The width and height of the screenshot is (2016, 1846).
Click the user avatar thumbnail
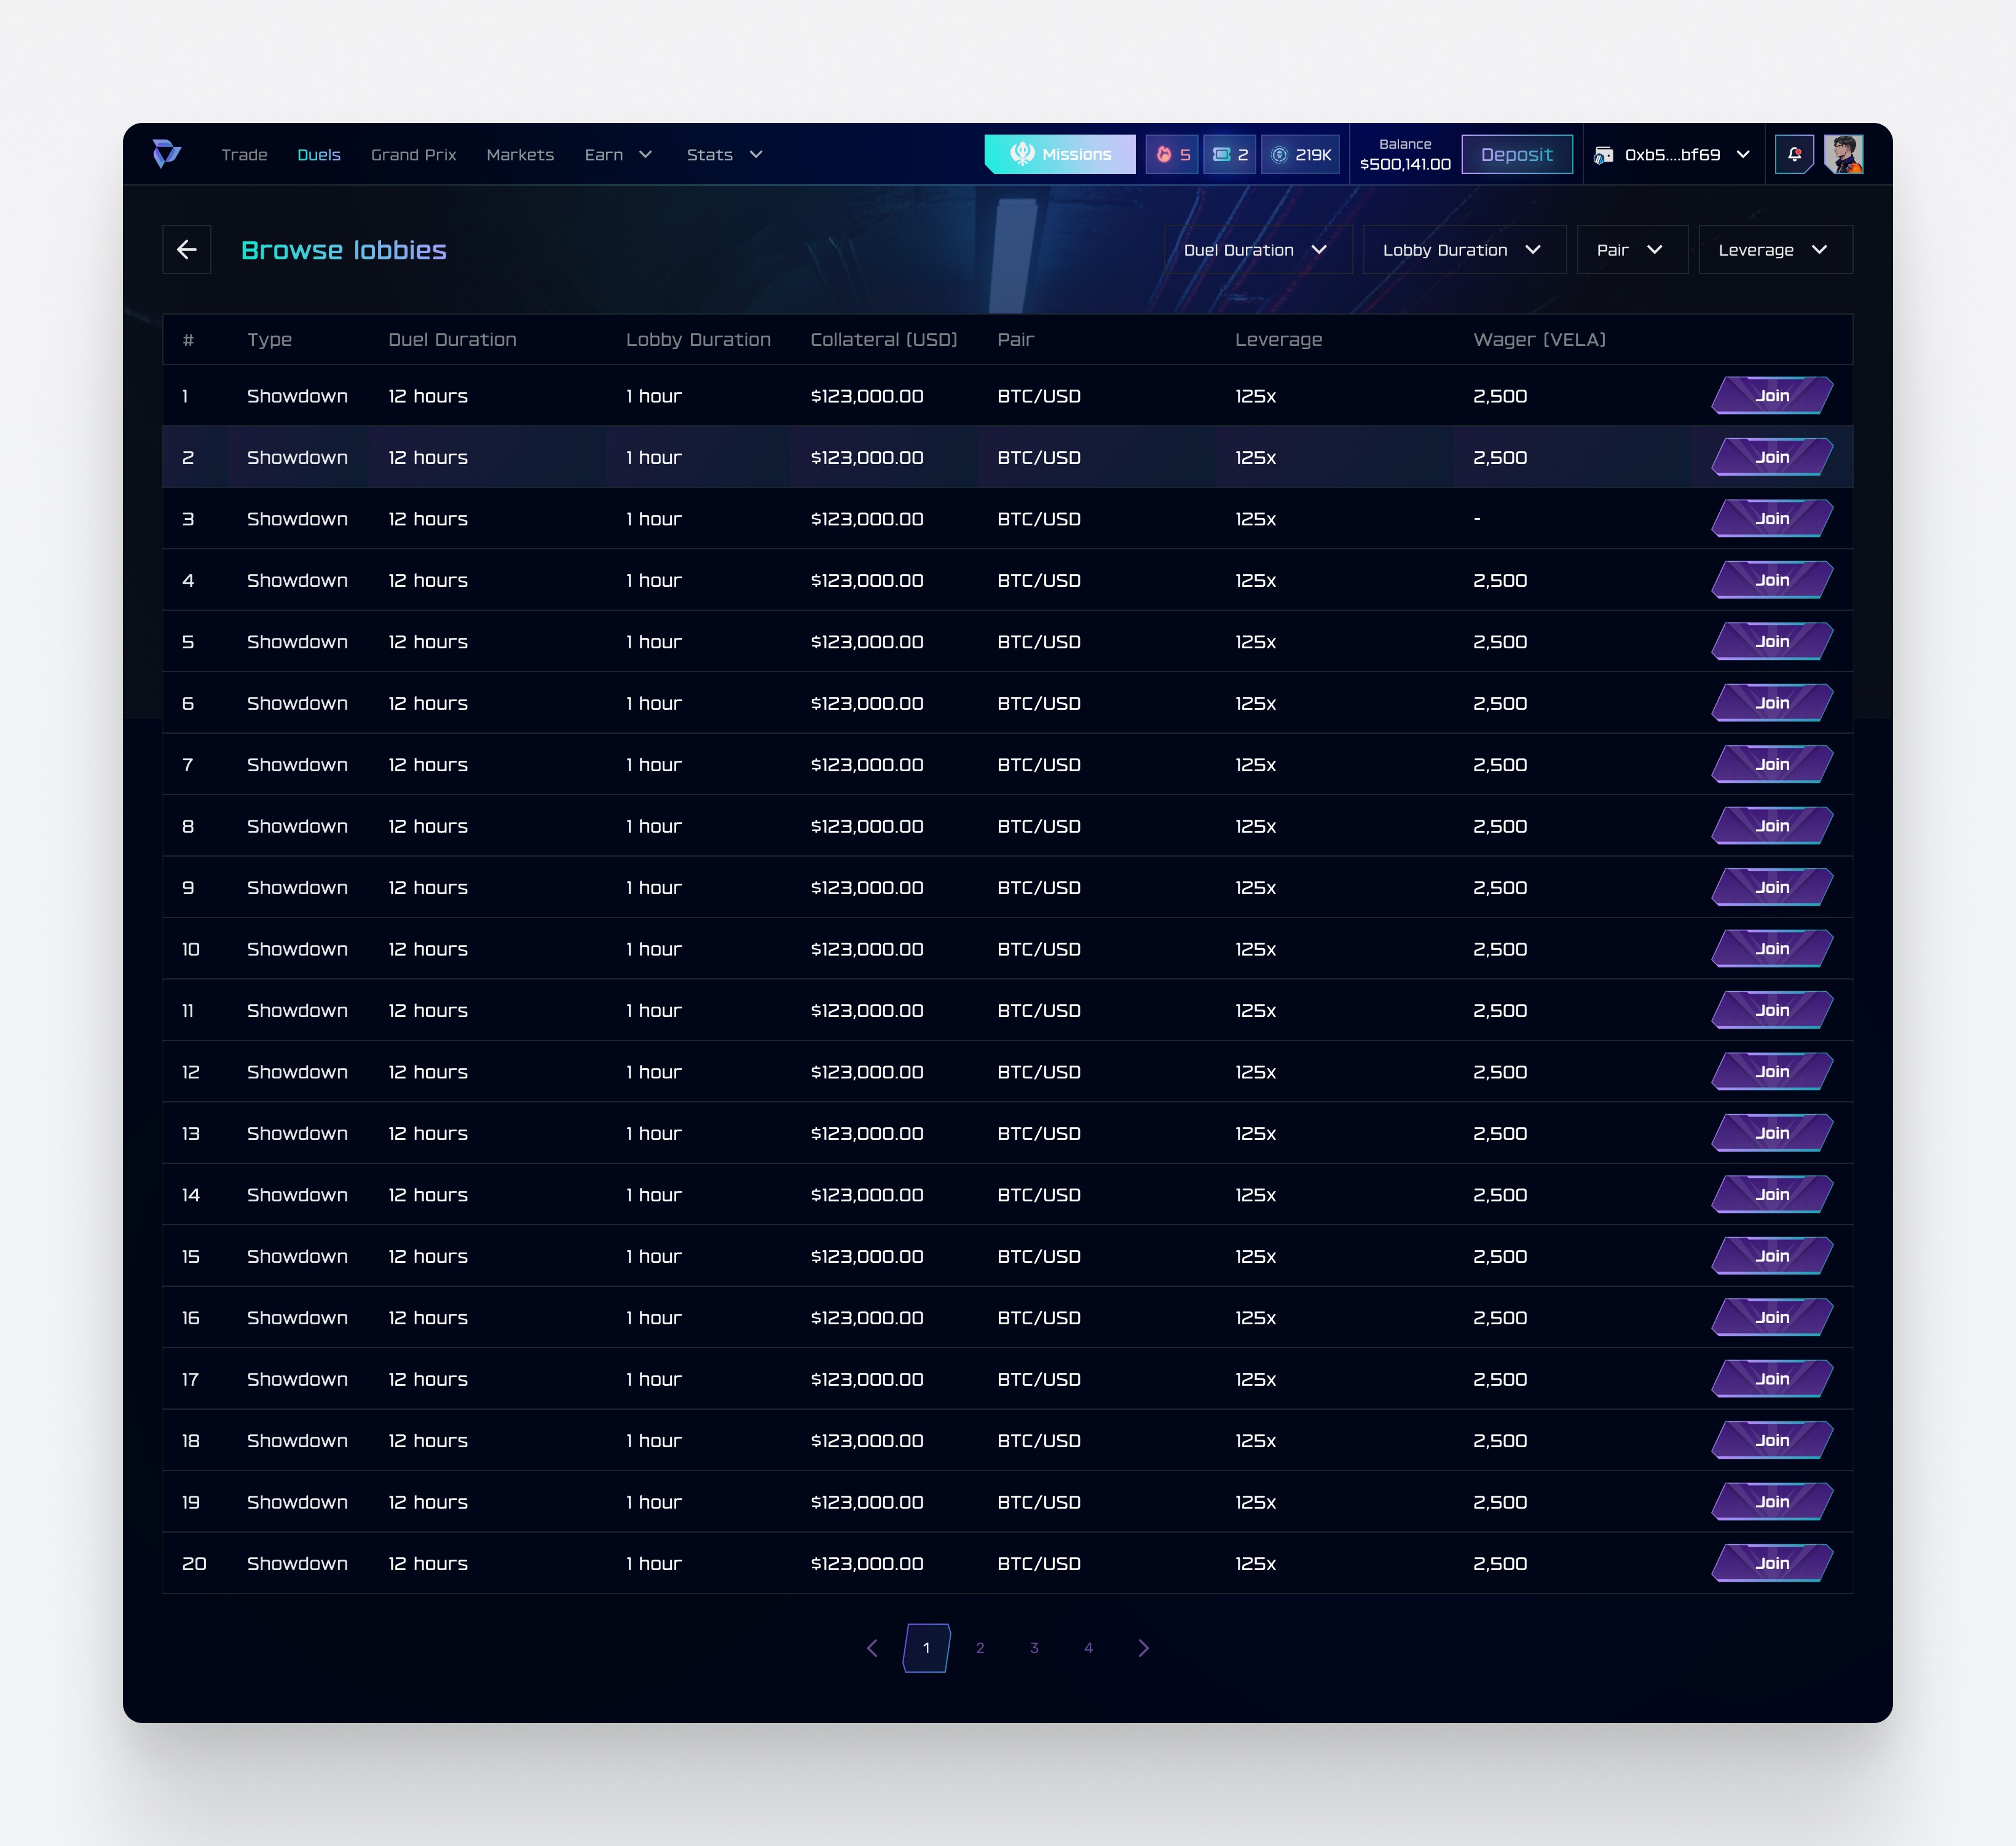(x=1843, y=154)
